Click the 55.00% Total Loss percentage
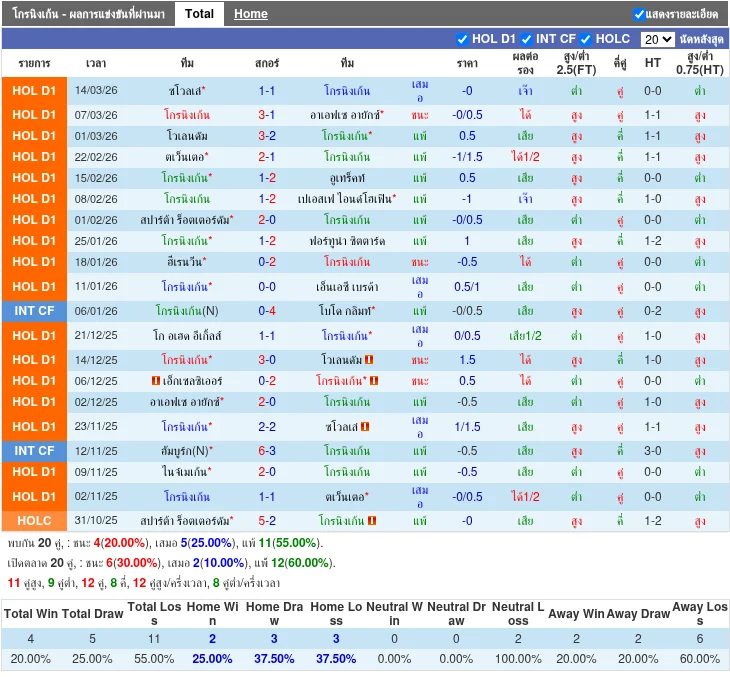 tap(154, 659)
